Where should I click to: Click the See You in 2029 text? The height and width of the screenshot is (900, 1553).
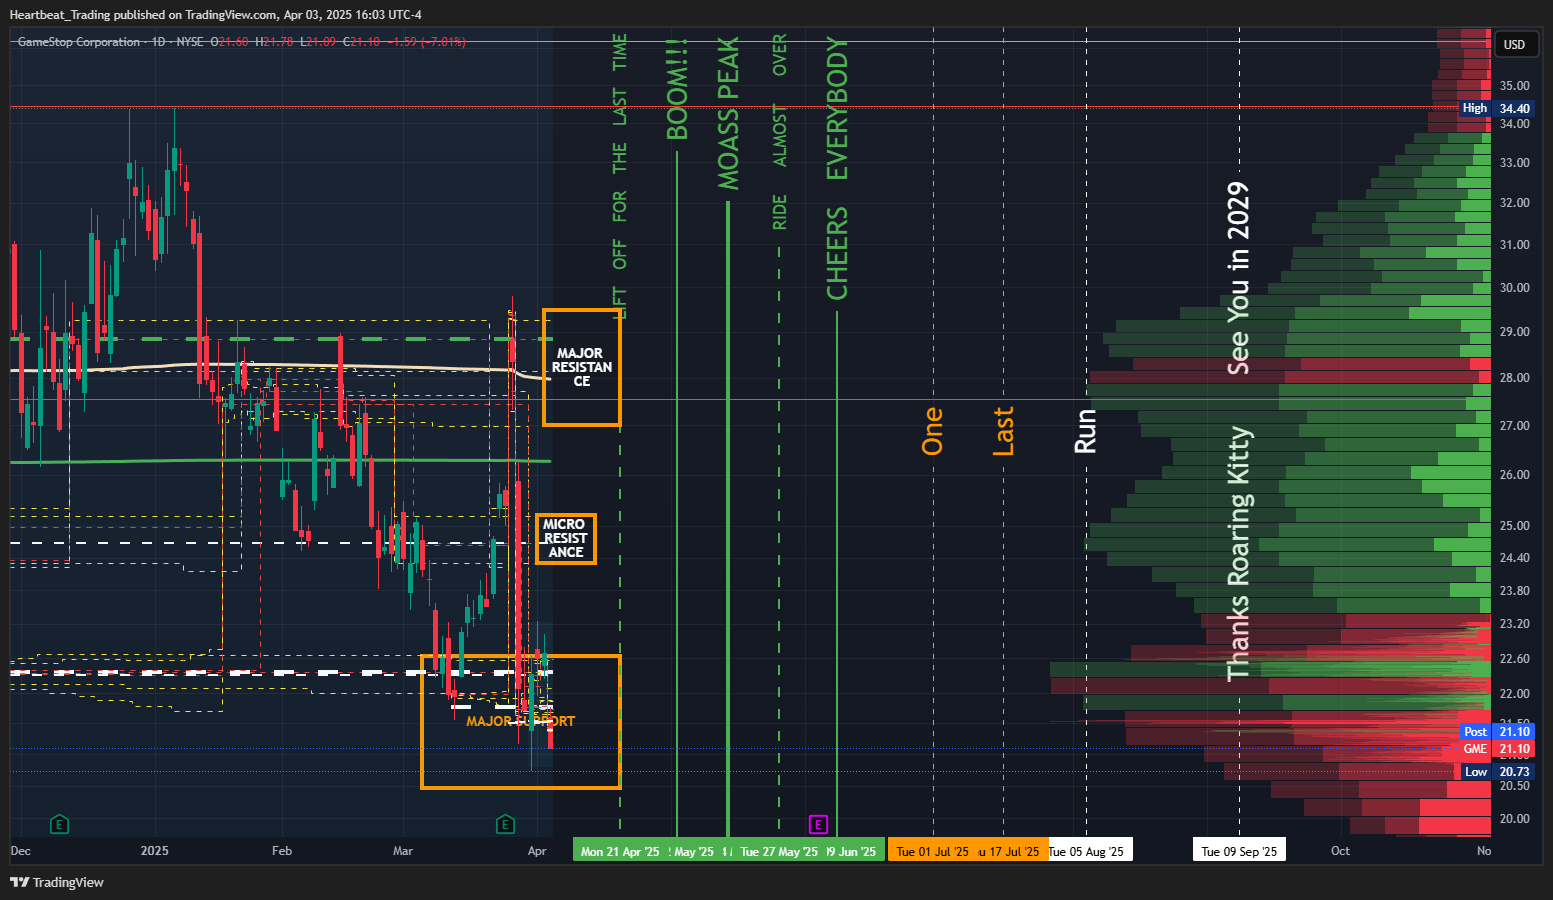click(x=1239, y=278)
